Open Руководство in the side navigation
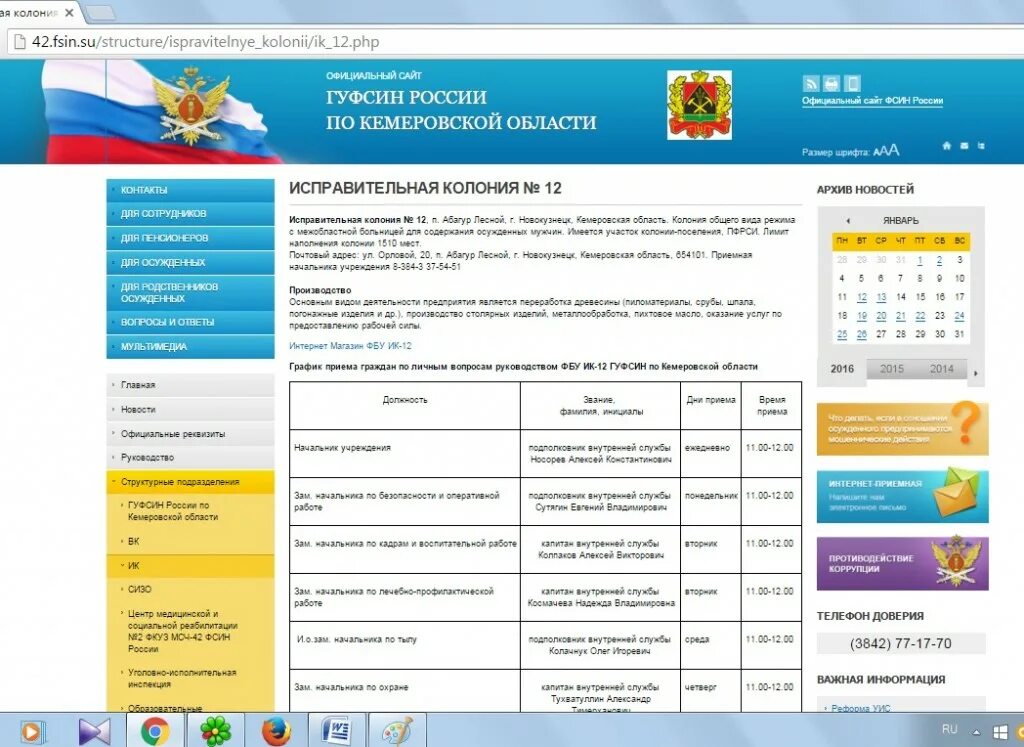 [x=190, y=457]
